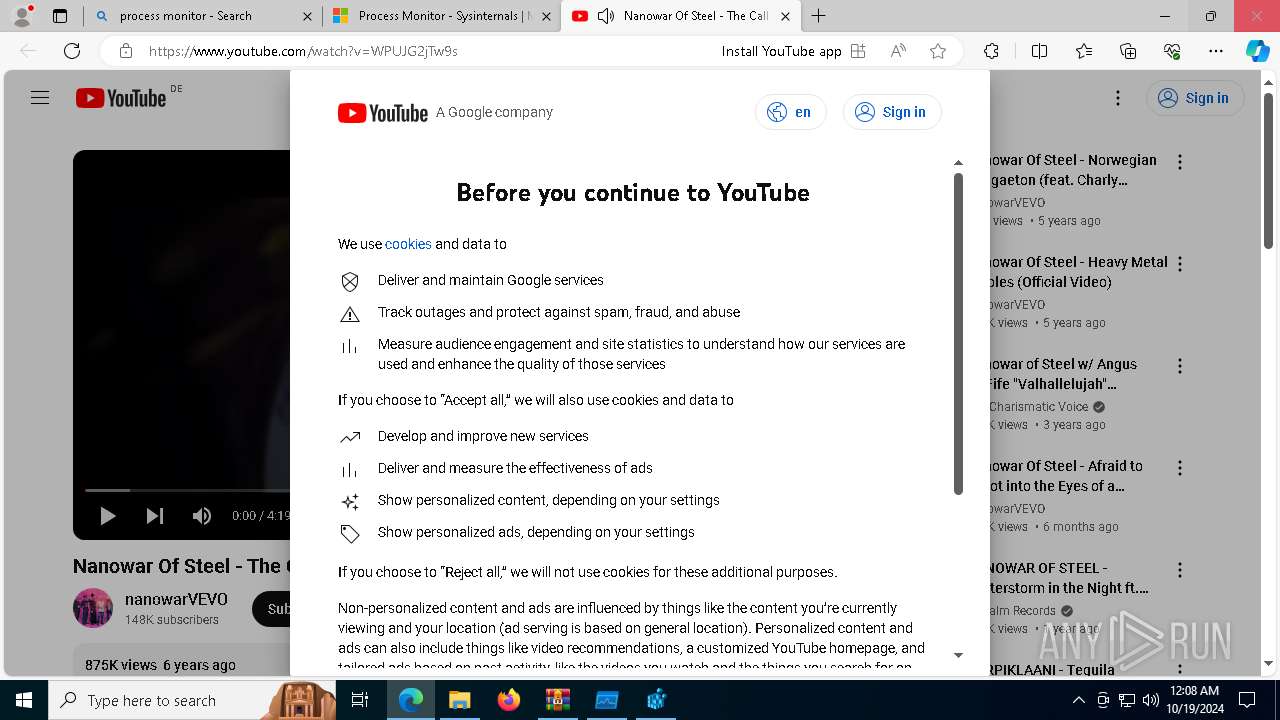Image resolution: width=1280 pixels, height=720 pixels.
Task: Open the Read aloud feature
Action: 898,51
